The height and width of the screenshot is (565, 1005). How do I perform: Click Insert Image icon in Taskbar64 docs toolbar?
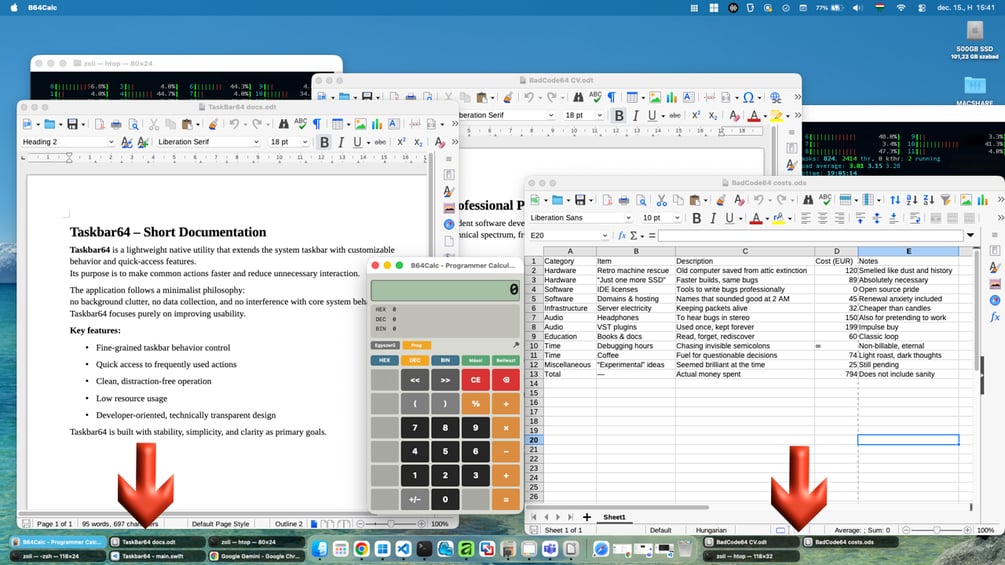360,124
